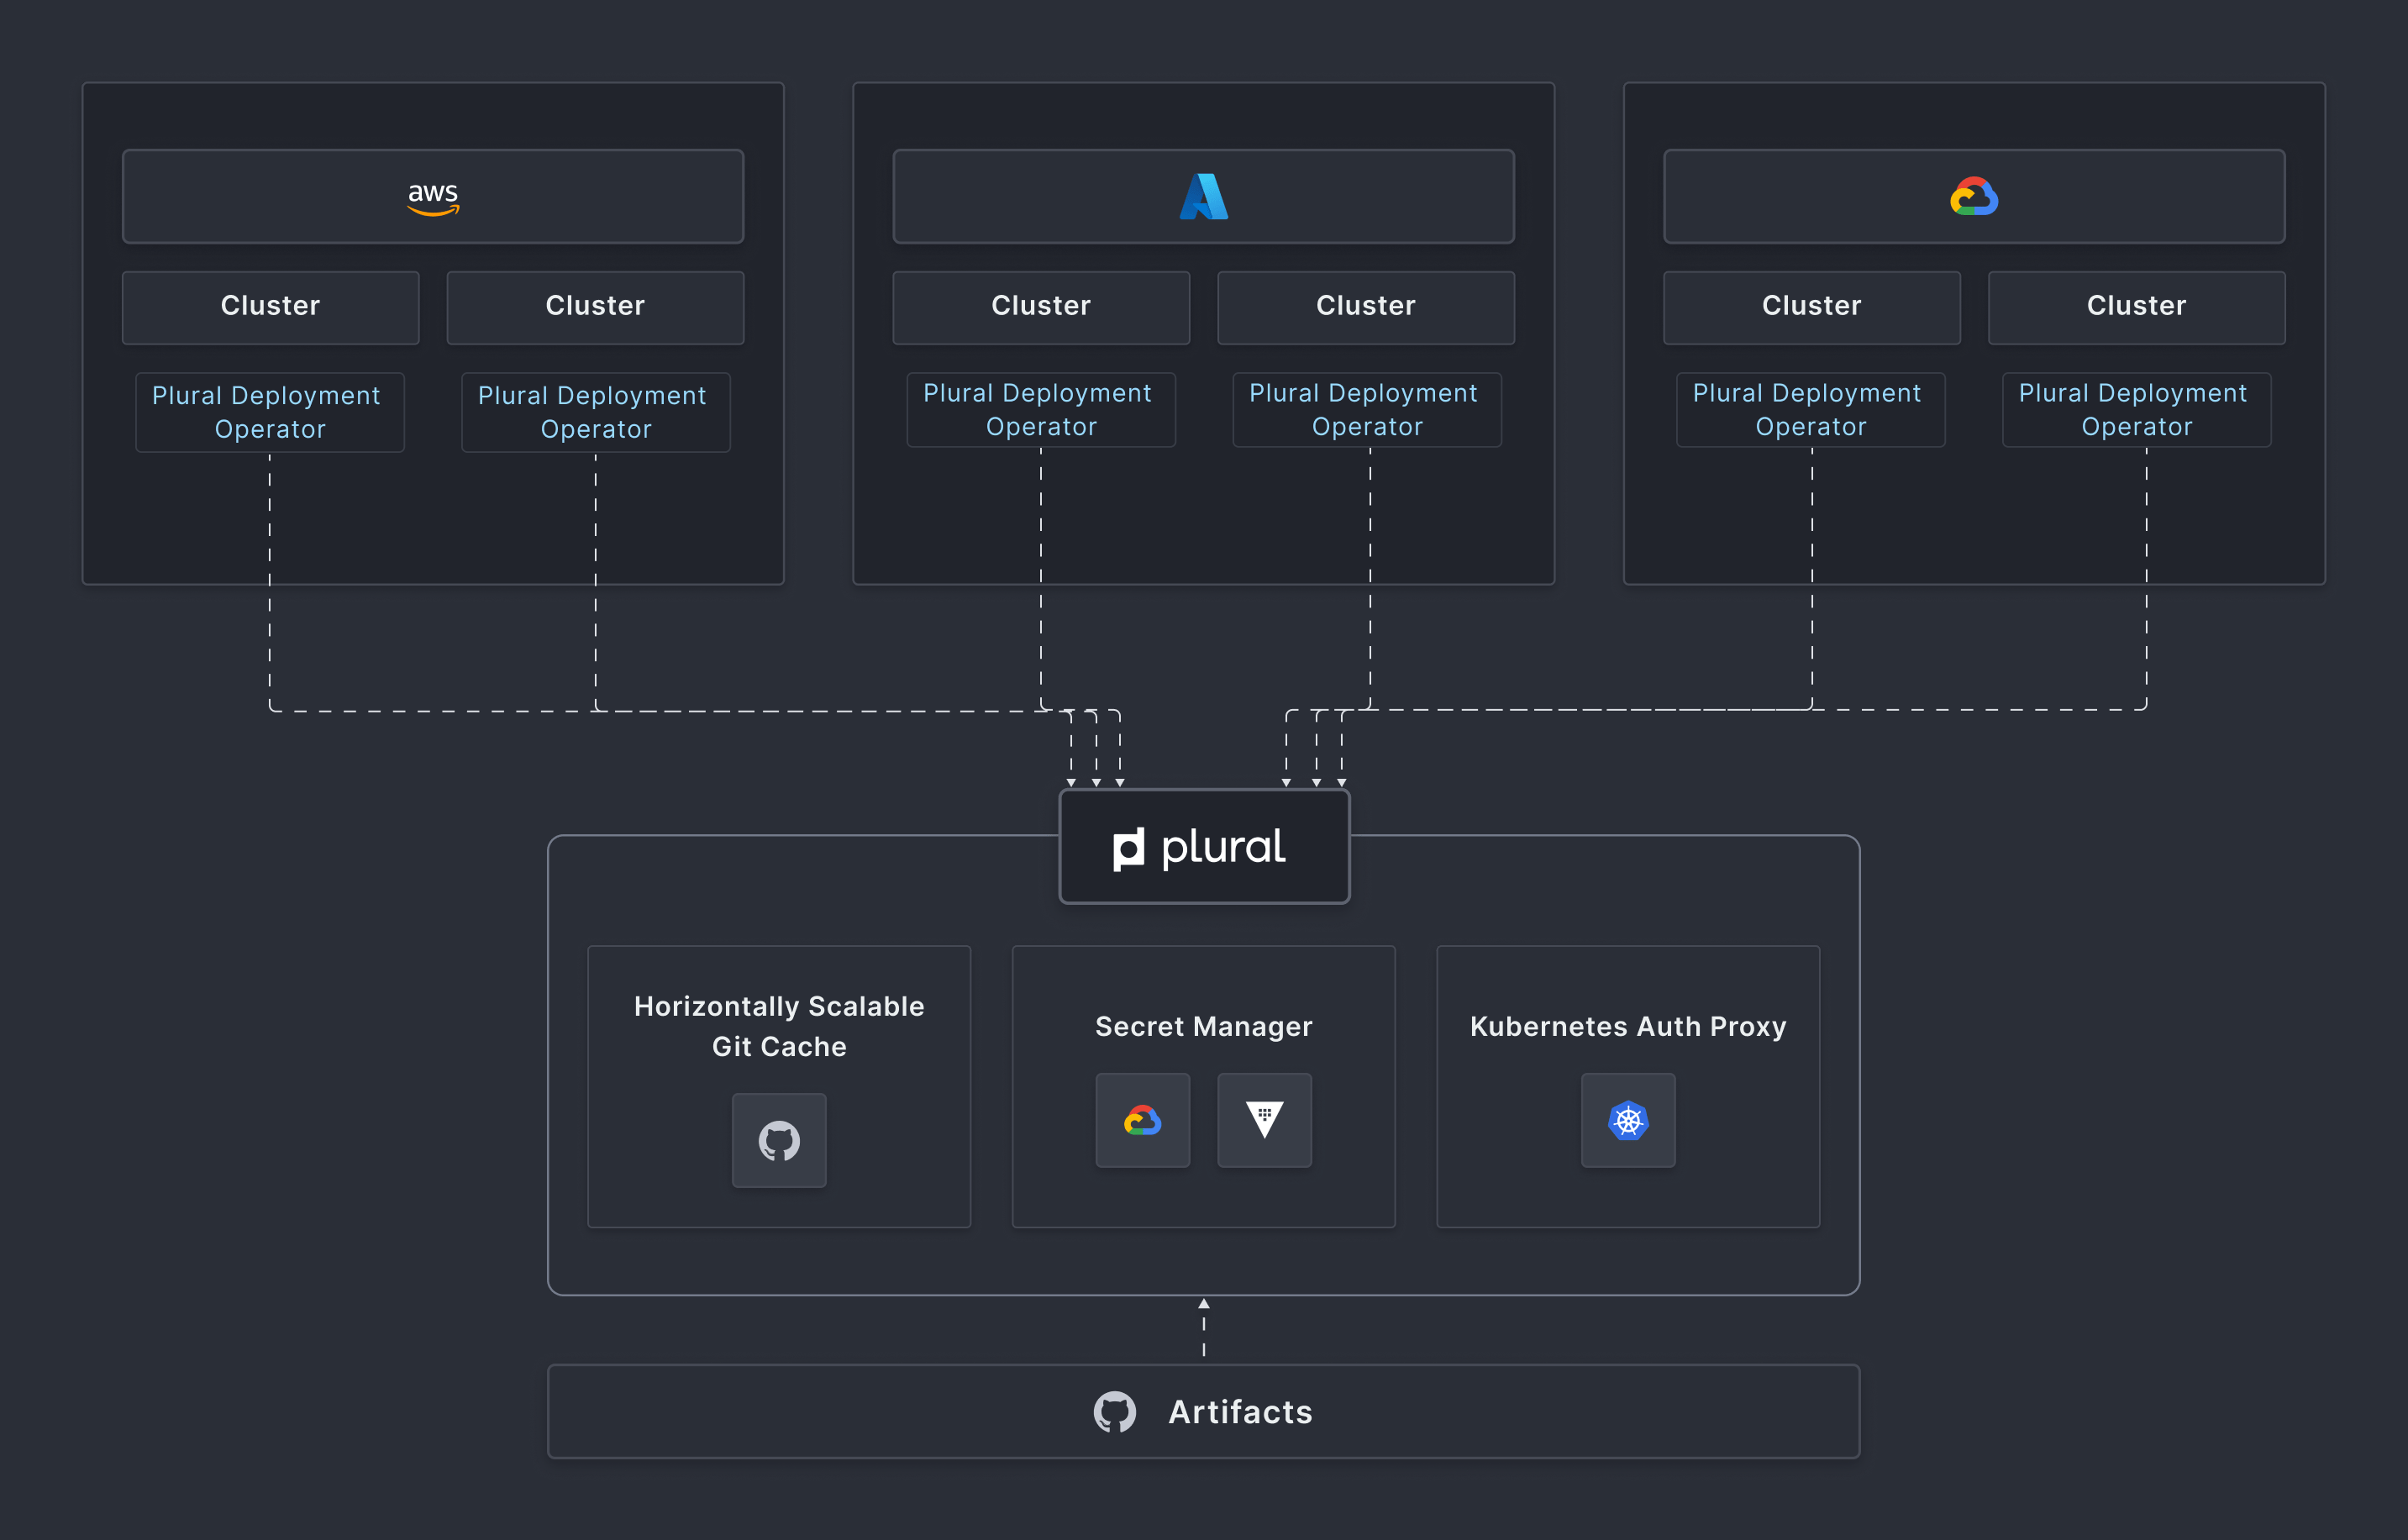Click the Secret Manager heading
The image size is (2408, 1540).
[x=1203, y=1027]
